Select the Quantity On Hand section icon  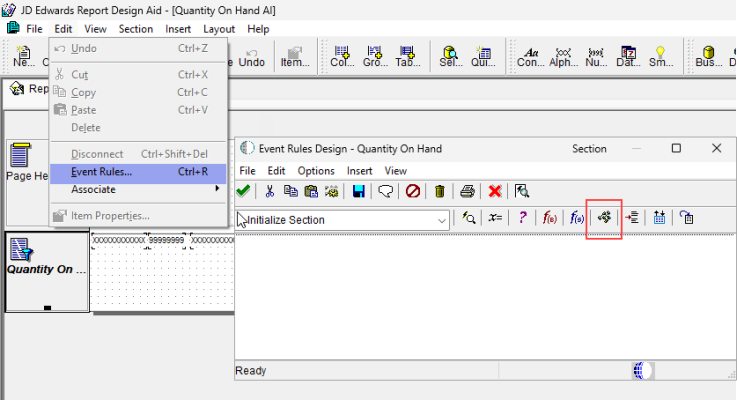point(22,249)
